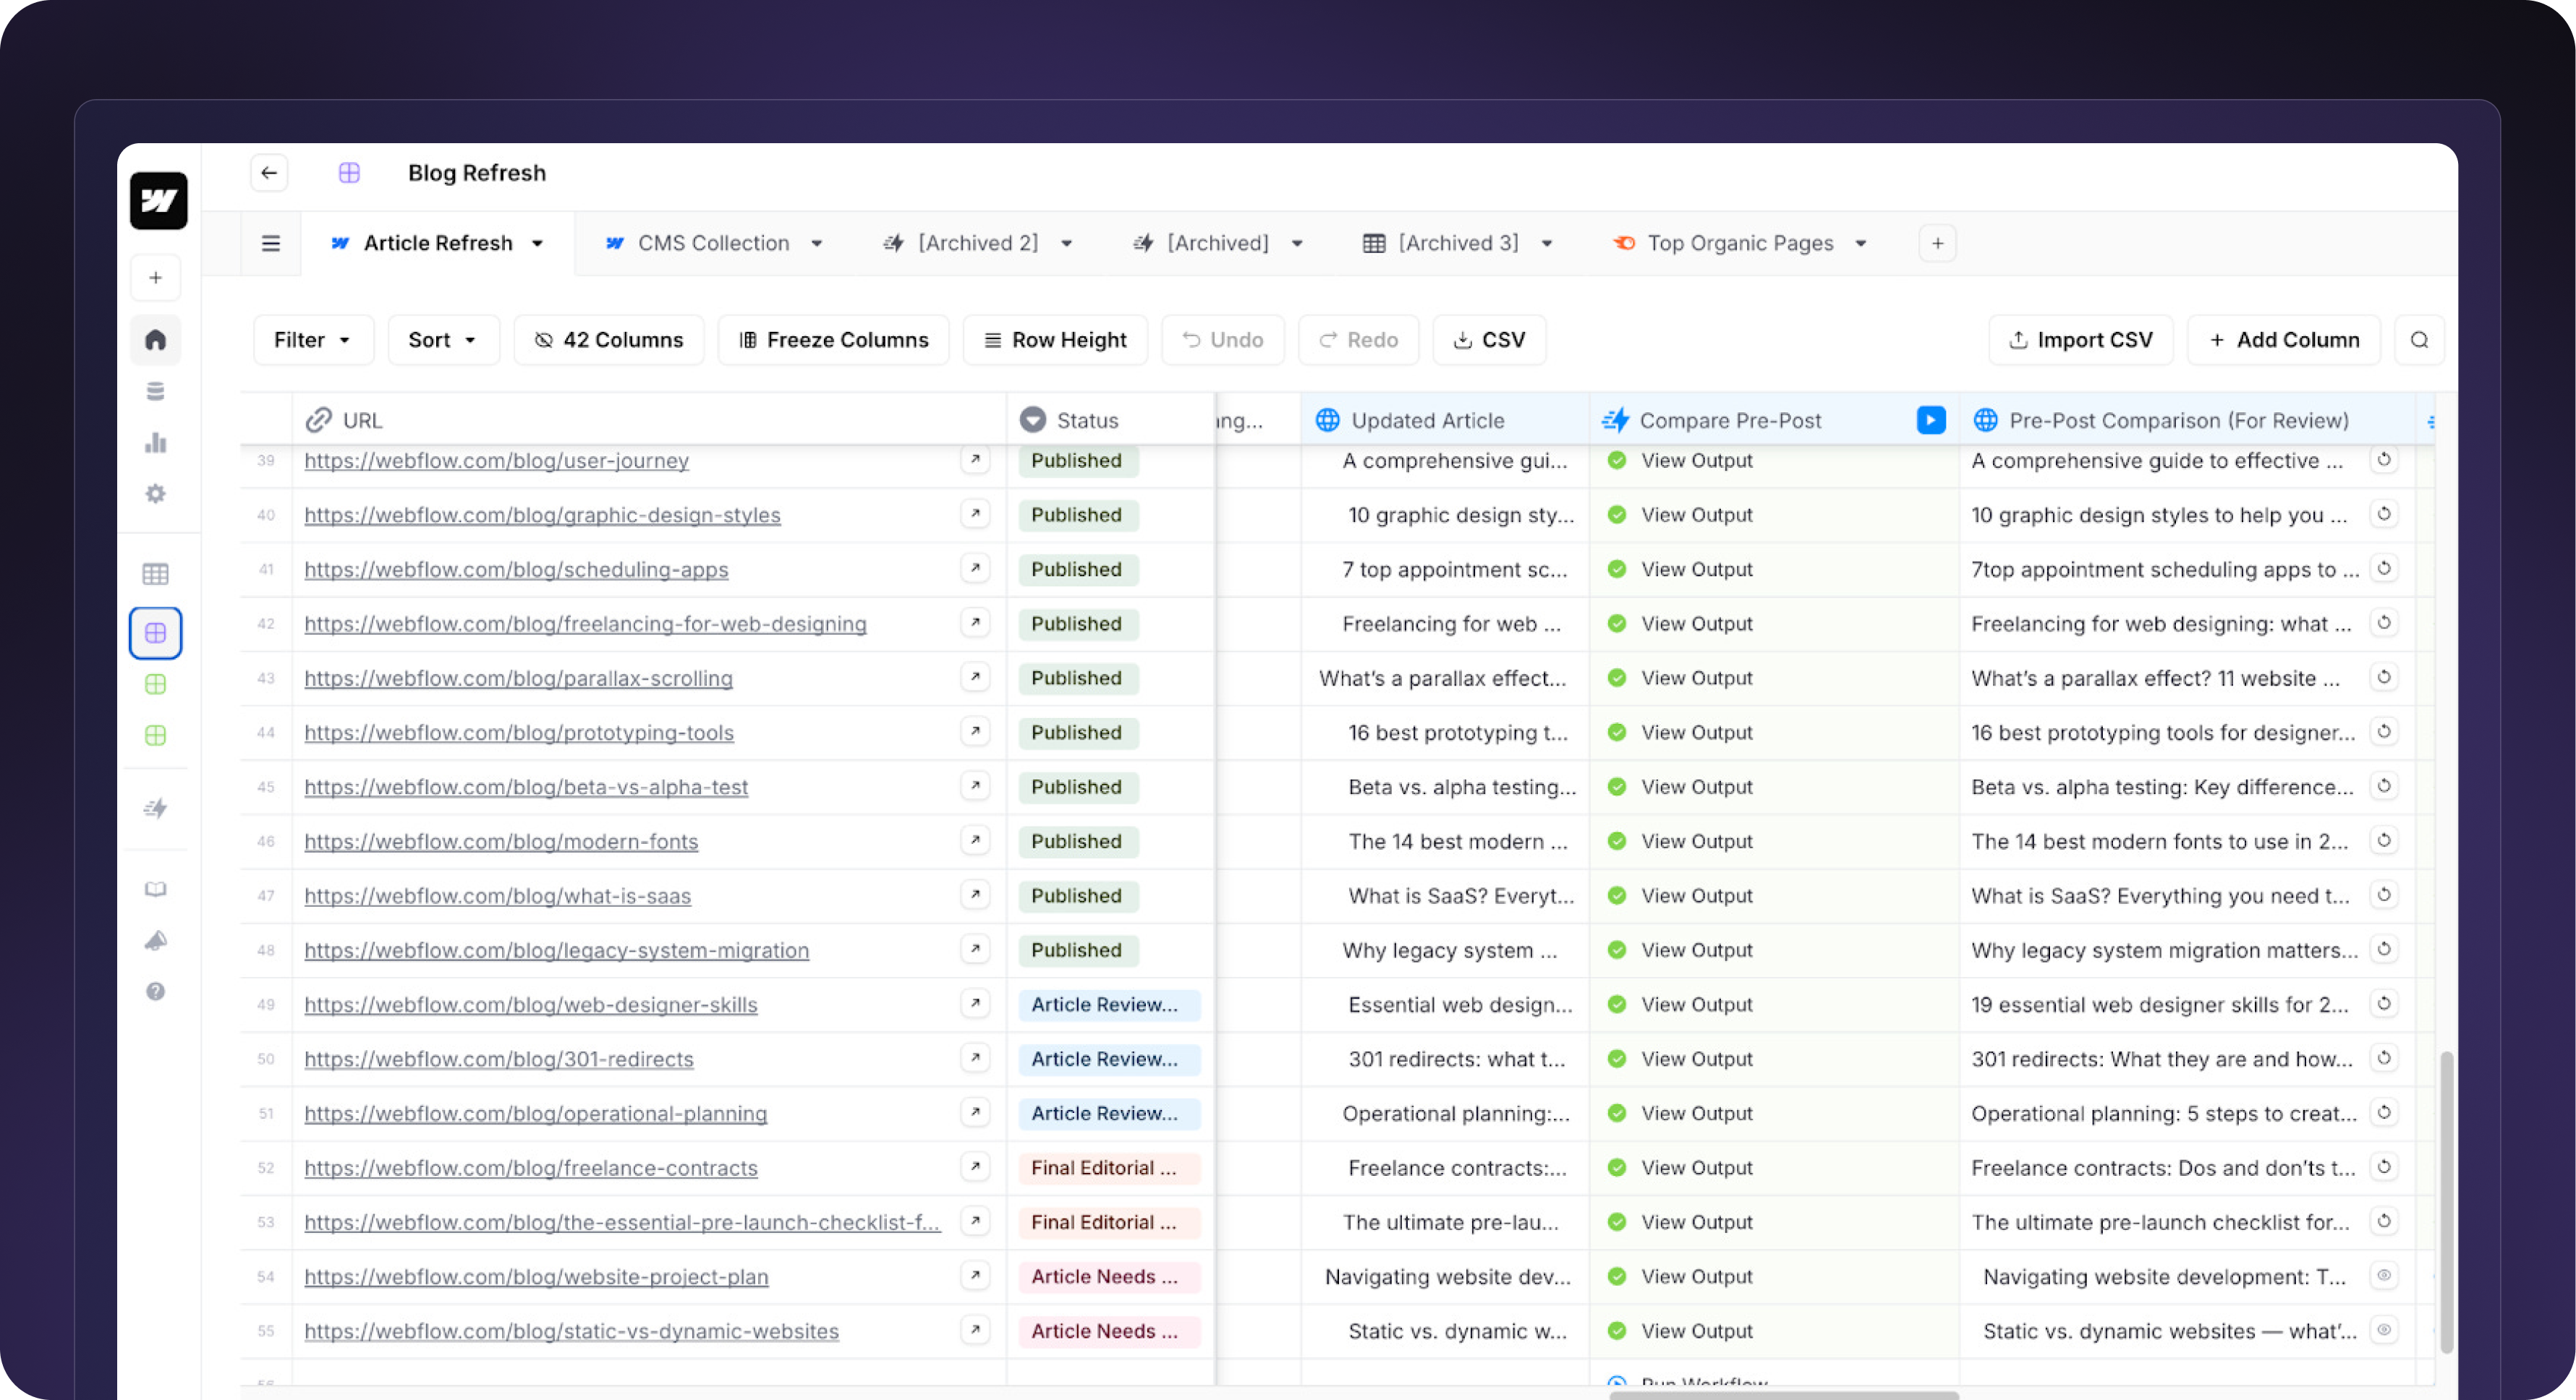Click the Webflow logo in the sidebar
The image size is (2576, 1400).
pos(158,201)
